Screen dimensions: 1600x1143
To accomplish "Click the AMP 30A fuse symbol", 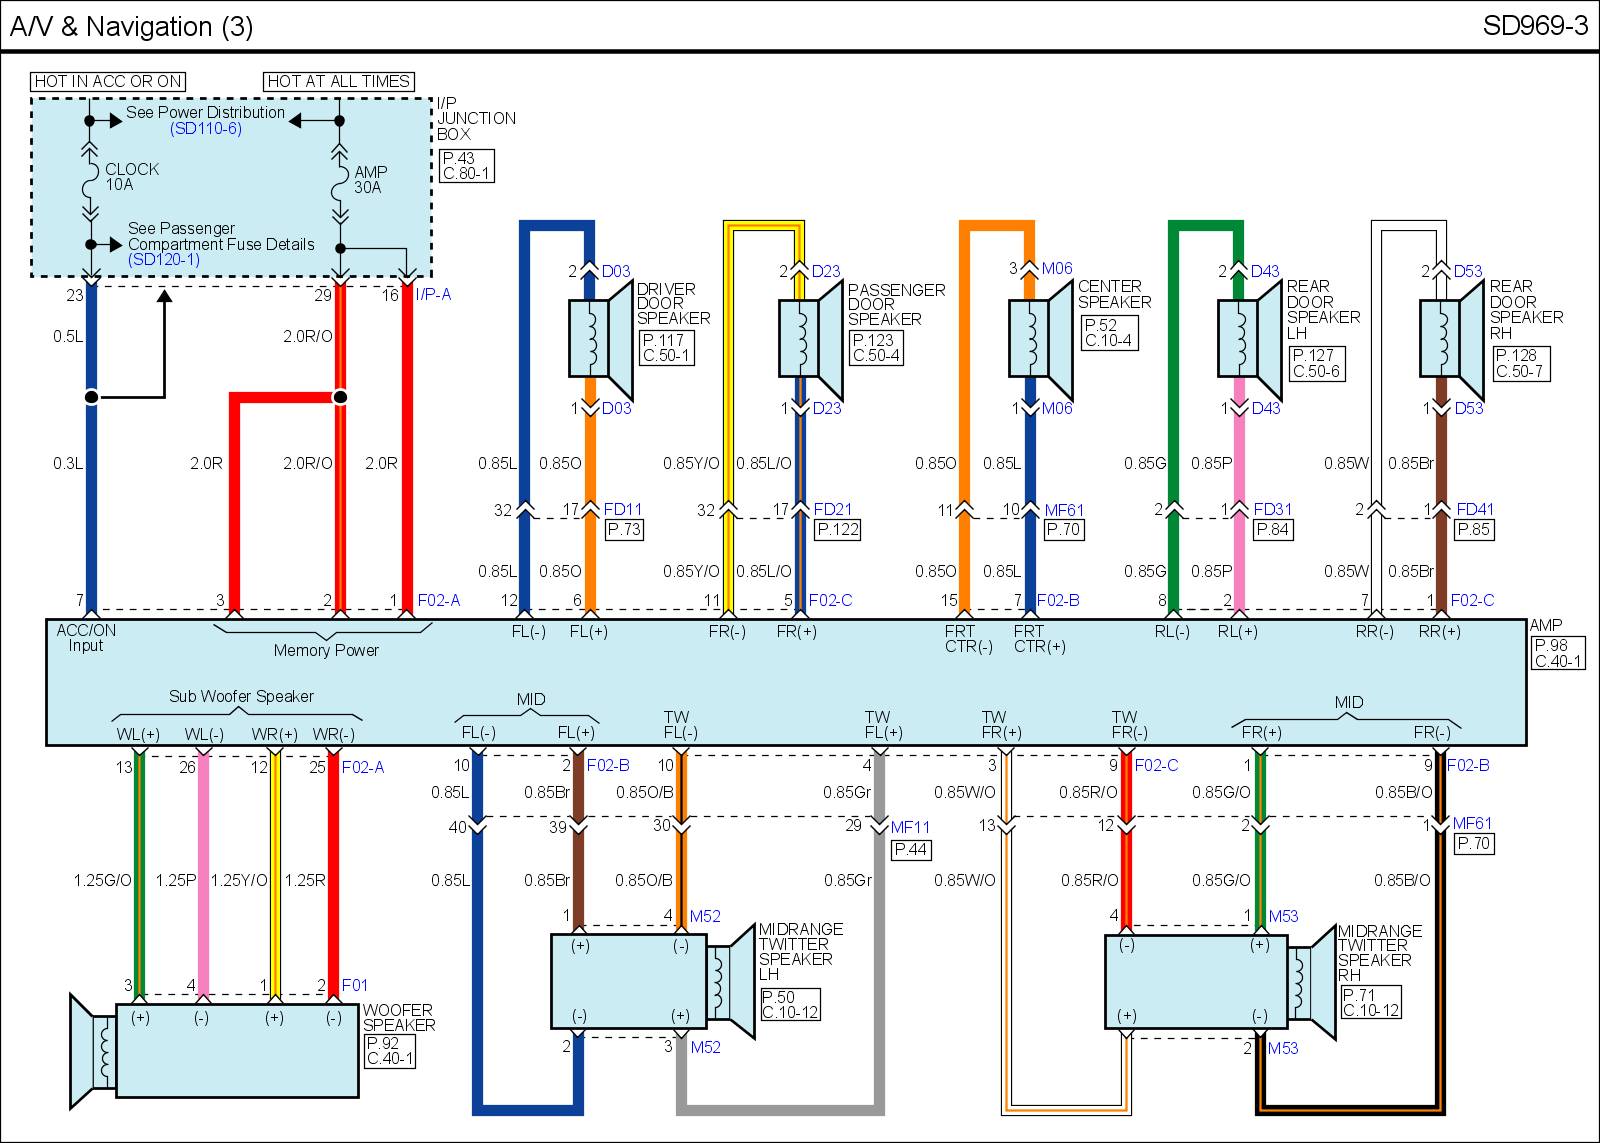I will [340, 181].
